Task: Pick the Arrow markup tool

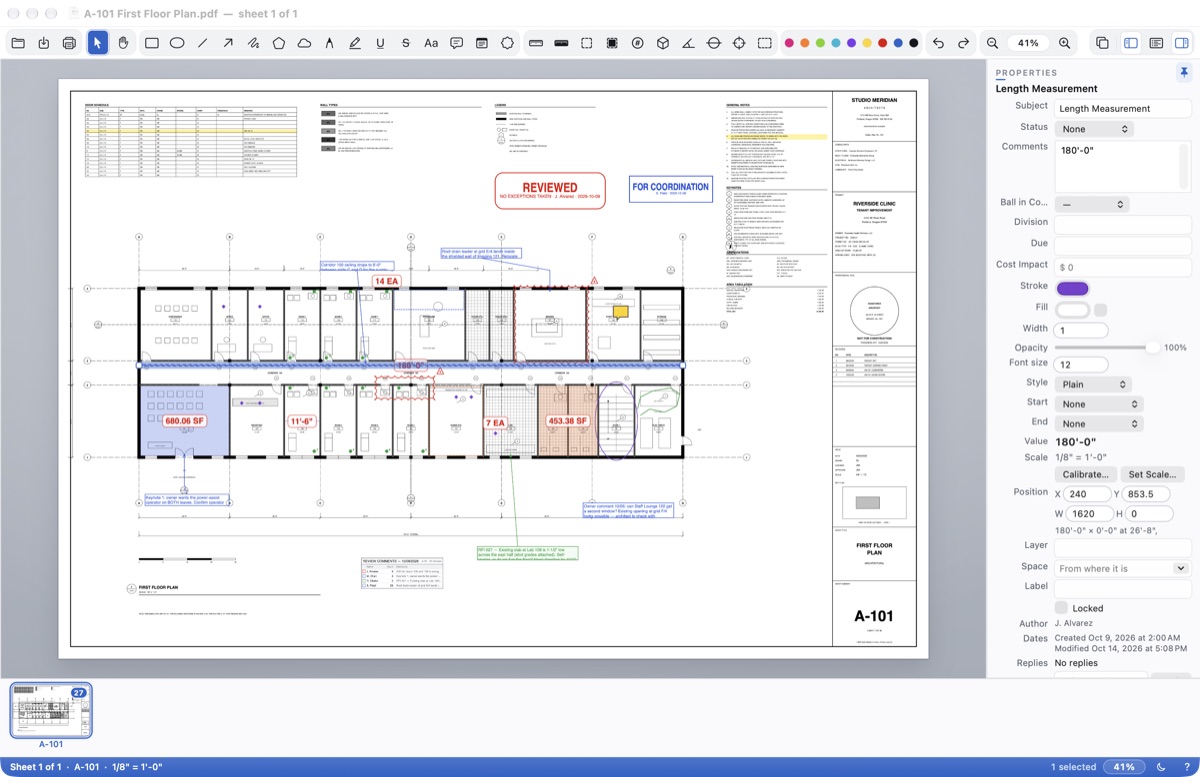Action: 228,43
